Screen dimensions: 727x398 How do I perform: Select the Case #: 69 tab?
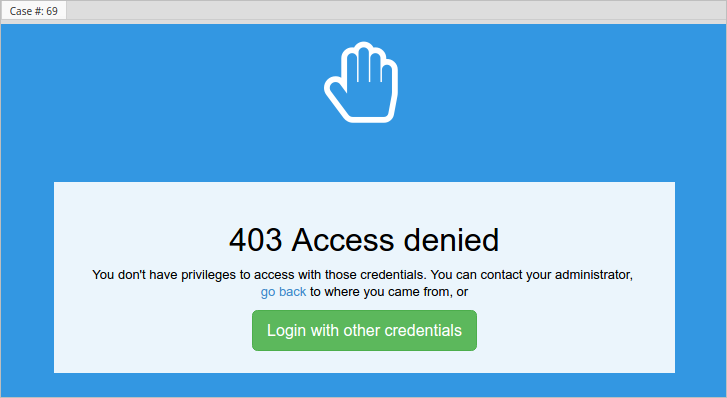(x=33, y=11)
